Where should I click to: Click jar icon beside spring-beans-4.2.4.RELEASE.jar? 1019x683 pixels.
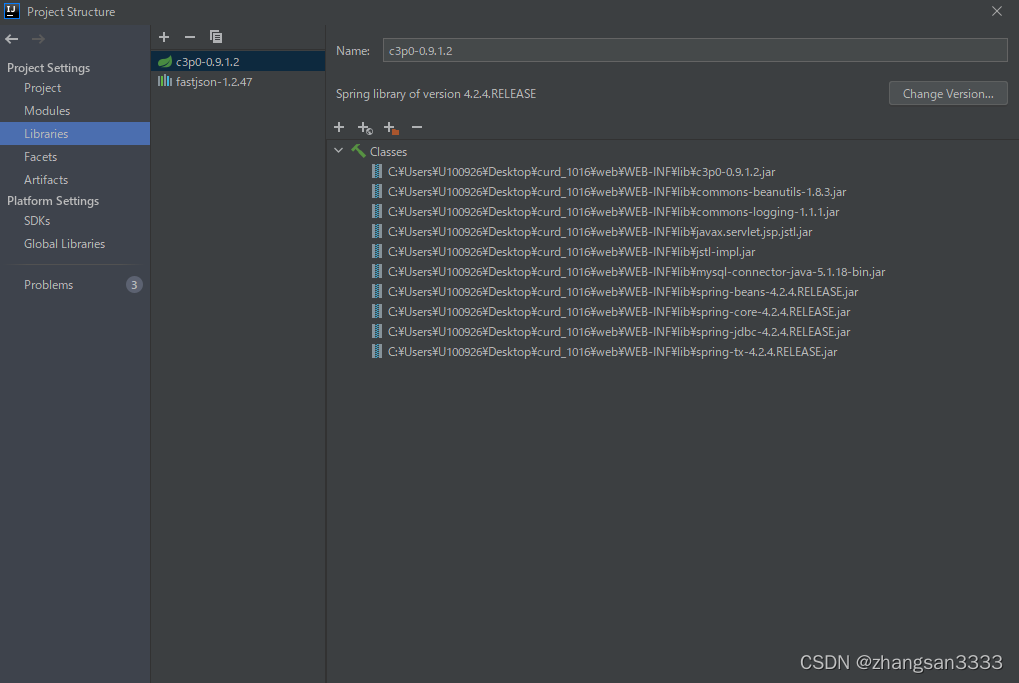point(376,291)
